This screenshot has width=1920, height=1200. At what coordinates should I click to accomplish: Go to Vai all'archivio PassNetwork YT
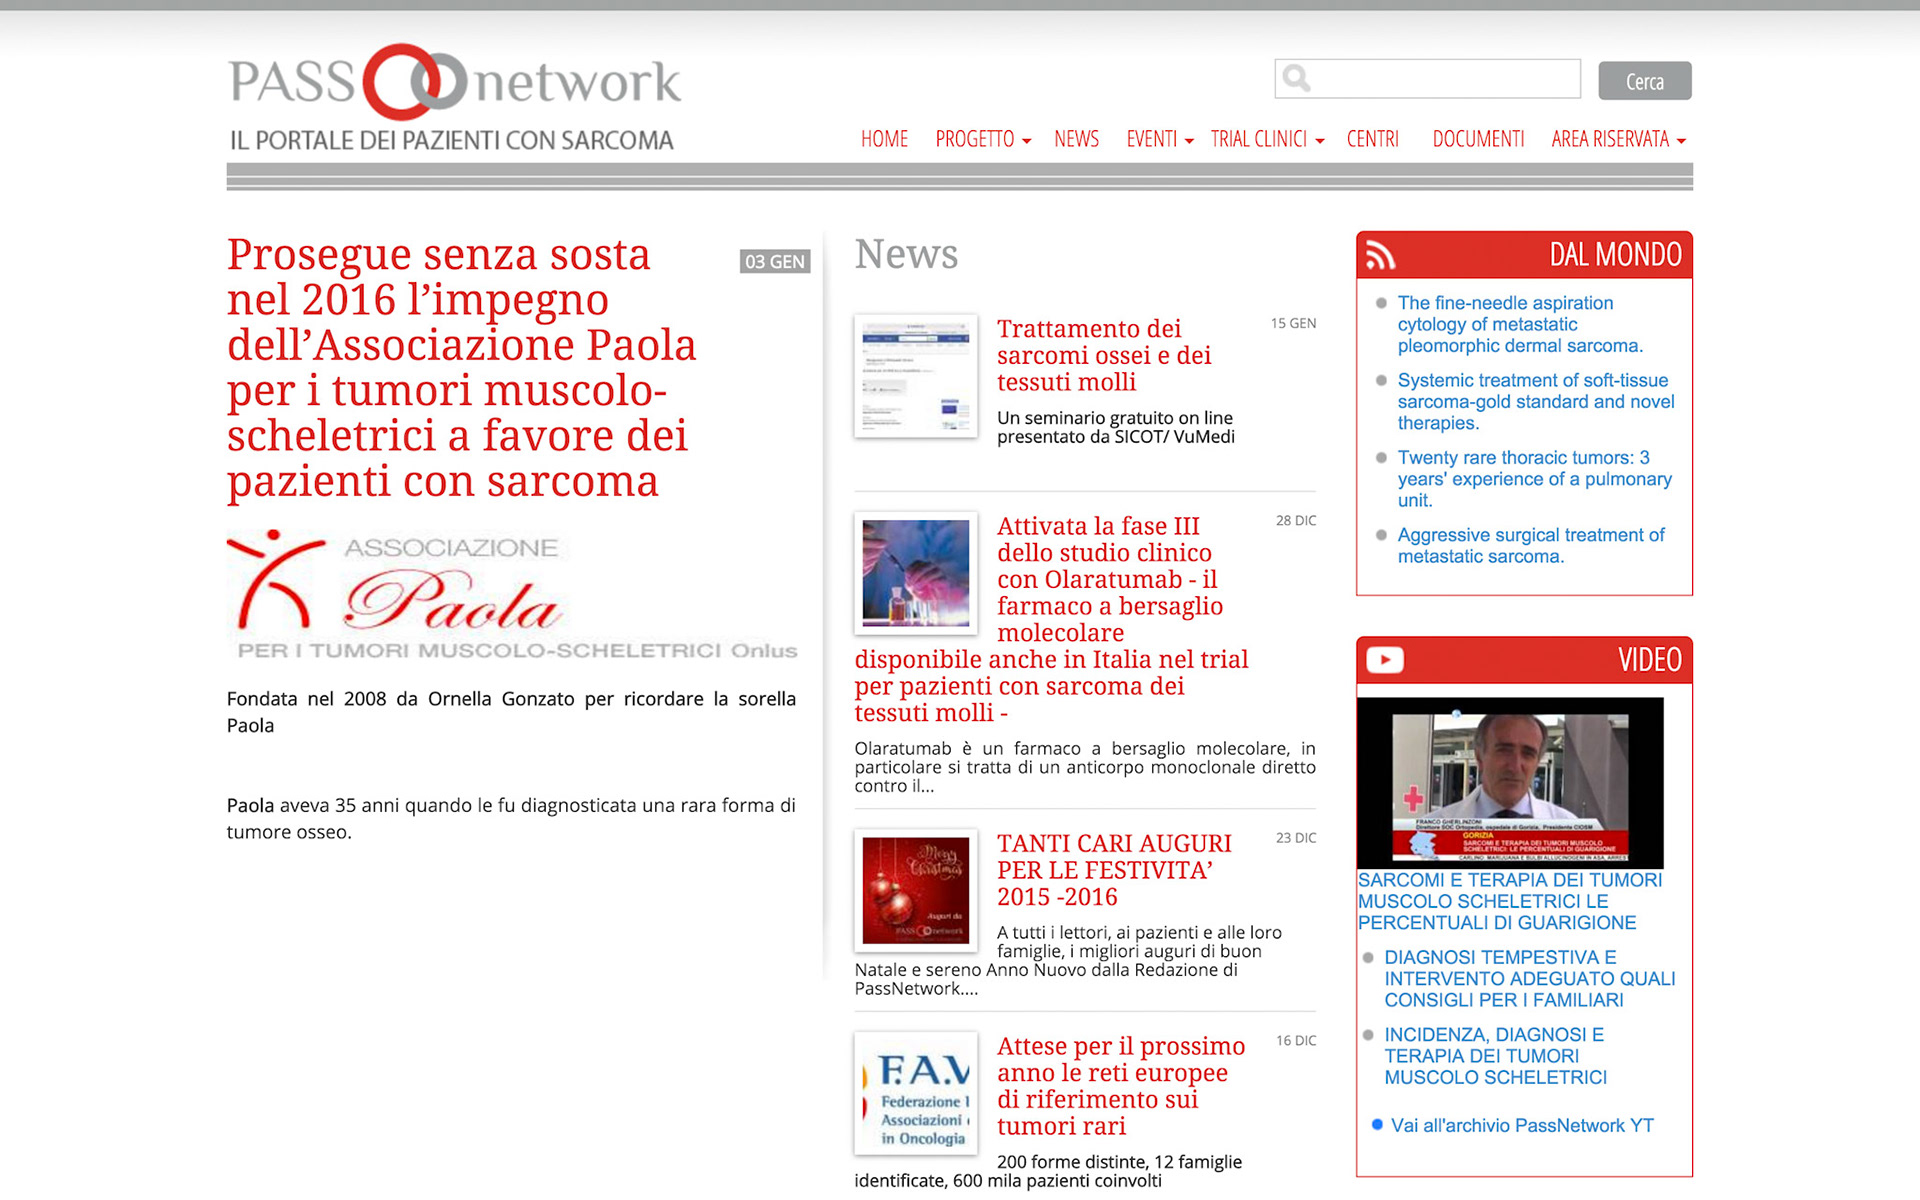[1522, 1126]
